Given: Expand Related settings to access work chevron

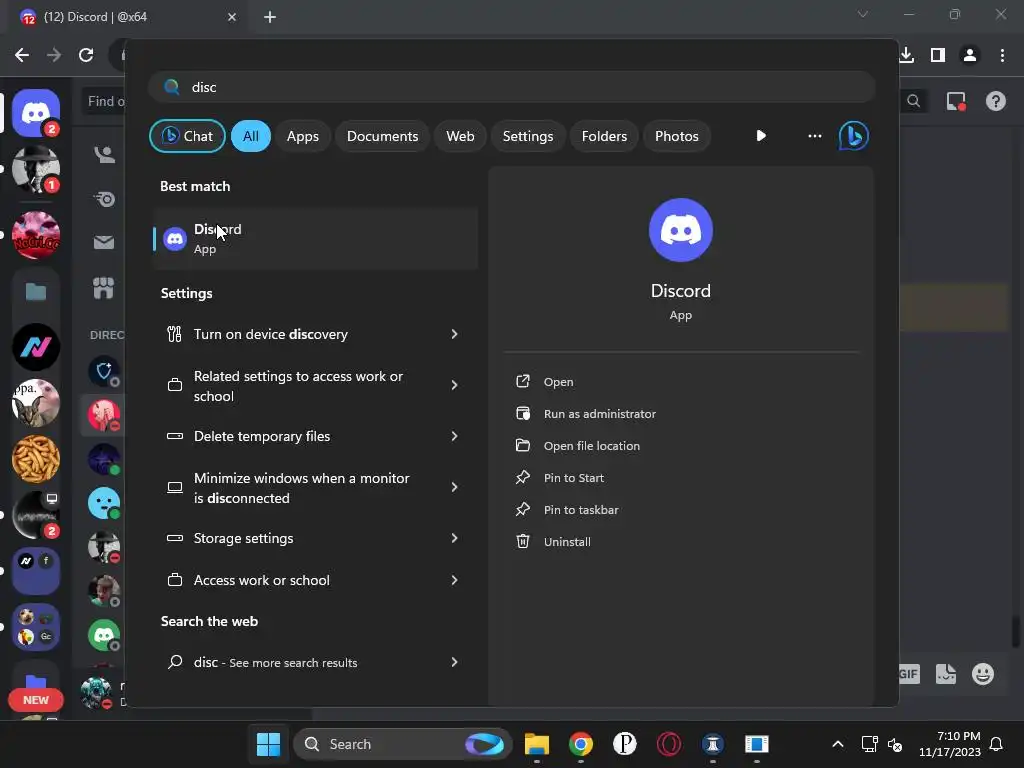Looking at the screenshot, I should point(455,385).
